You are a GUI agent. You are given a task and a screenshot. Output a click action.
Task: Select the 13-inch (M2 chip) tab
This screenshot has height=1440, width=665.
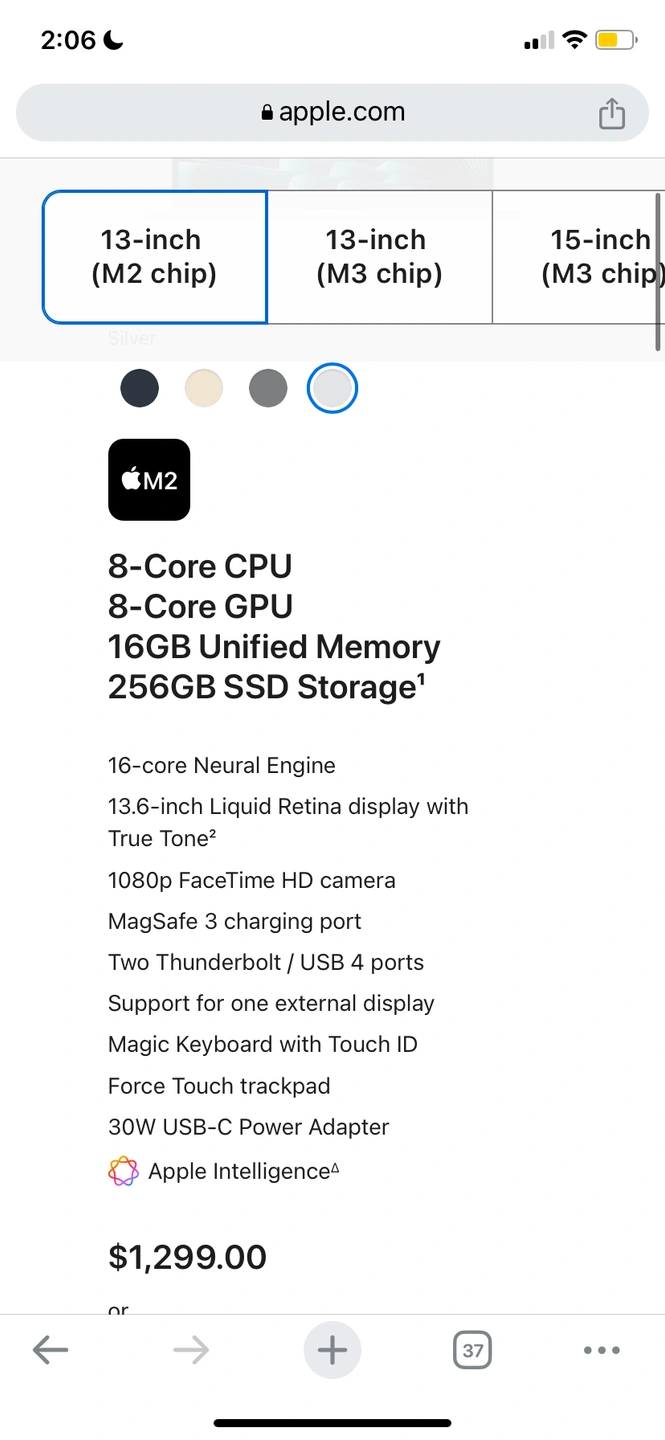tap(154, 257)
